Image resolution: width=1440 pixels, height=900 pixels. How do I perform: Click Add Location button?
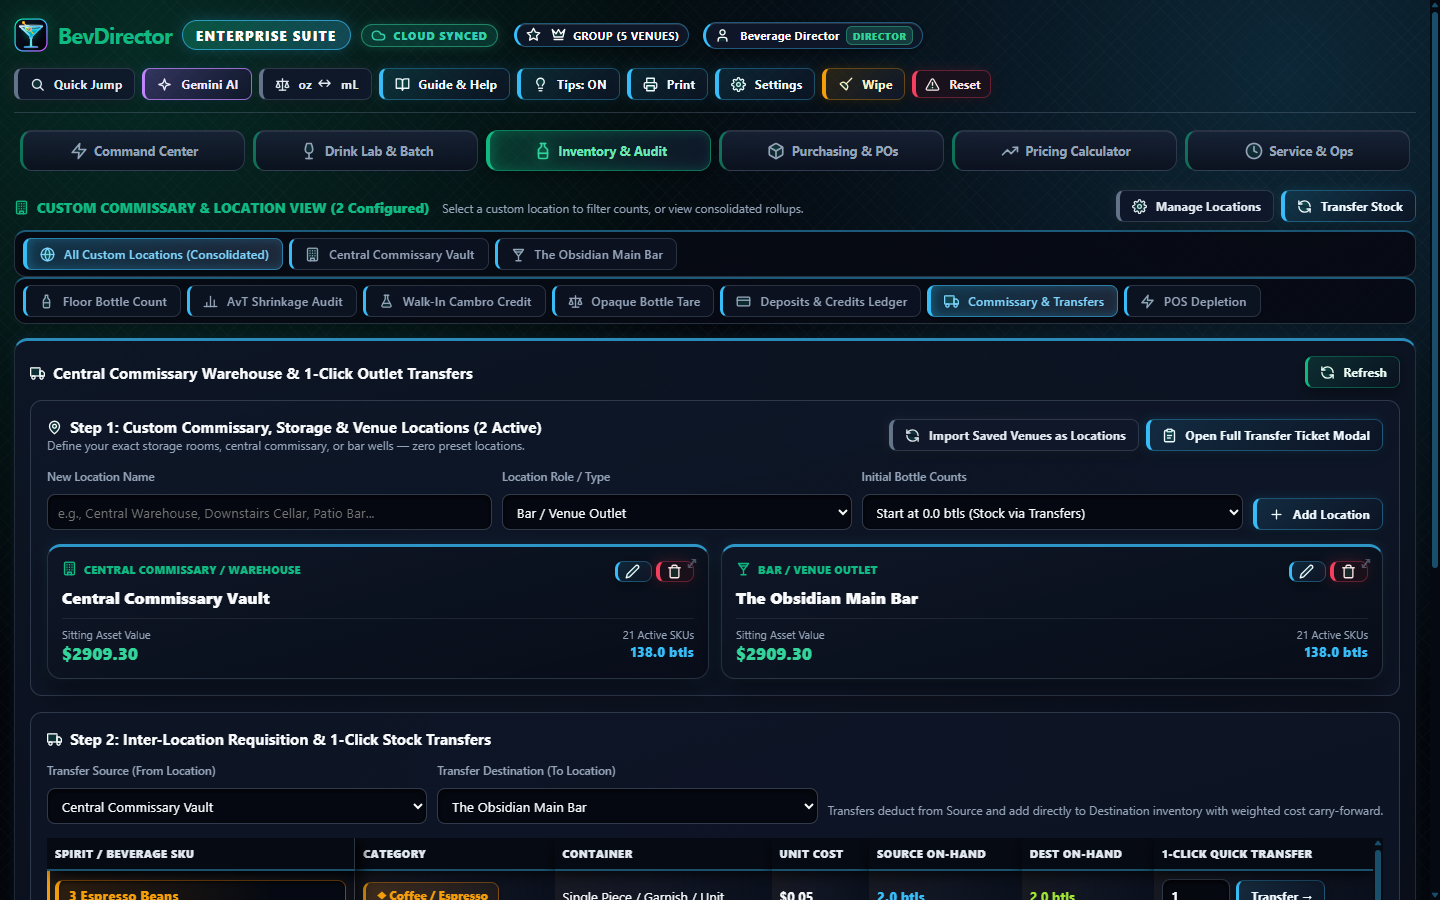1318,514
